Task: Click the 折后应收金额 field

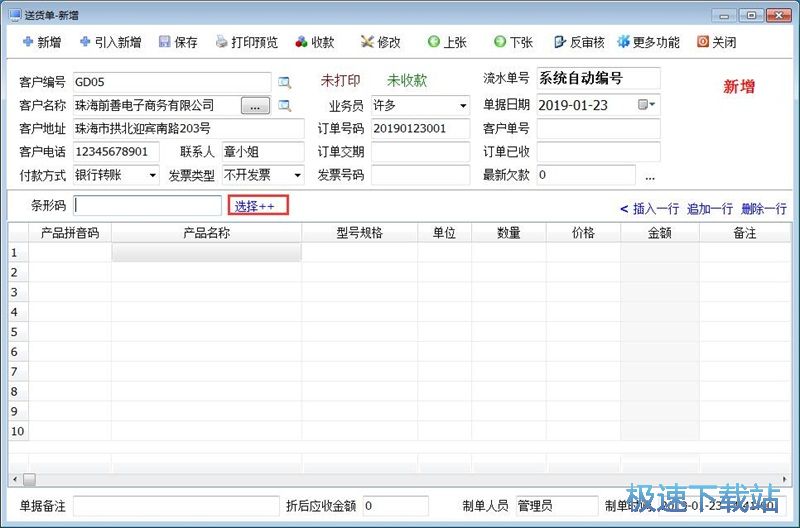Action: click(x=395, y=506)
